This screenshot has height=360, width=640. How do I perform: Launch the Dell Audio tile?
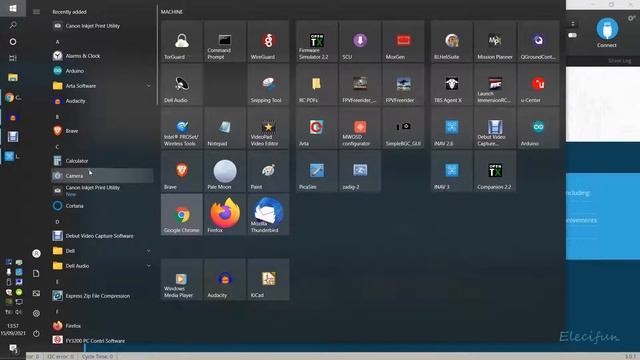pyautogui.click(x=182, y=85)
